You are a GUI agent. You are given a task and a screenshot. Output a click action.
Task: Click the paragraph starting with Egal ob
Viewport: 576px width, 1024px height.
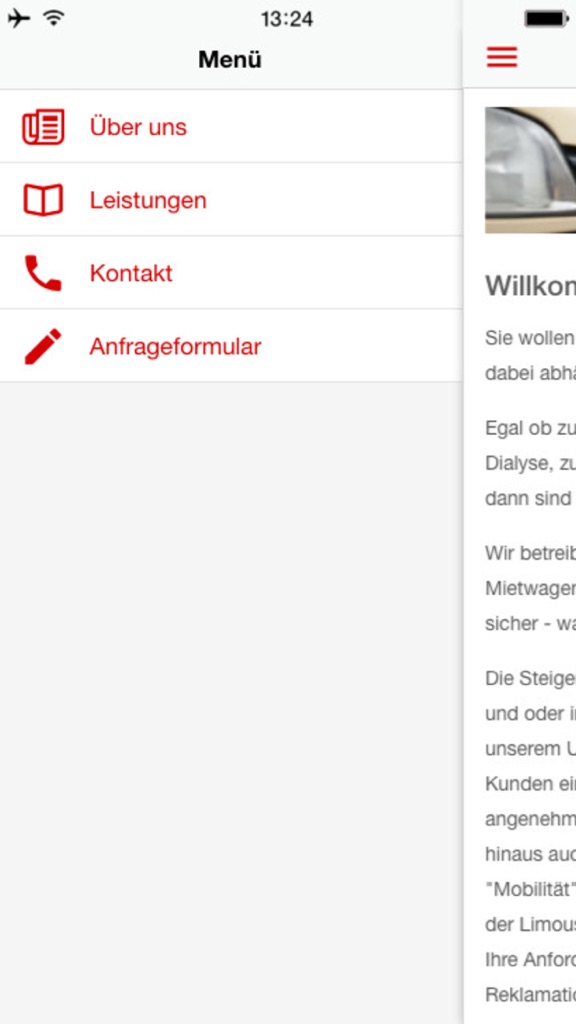coord(530,464)
